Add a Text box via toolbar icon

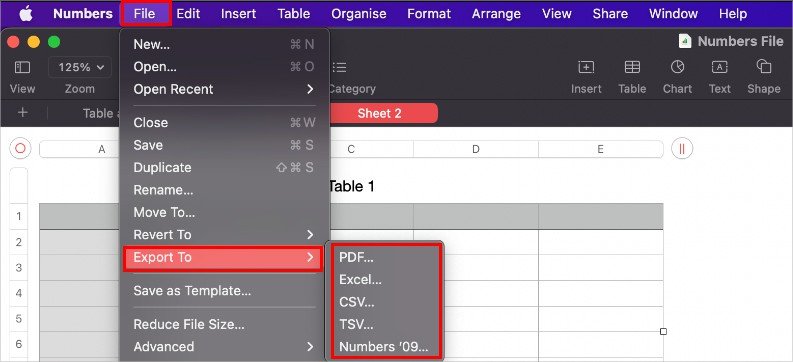(x=719, y=67)
